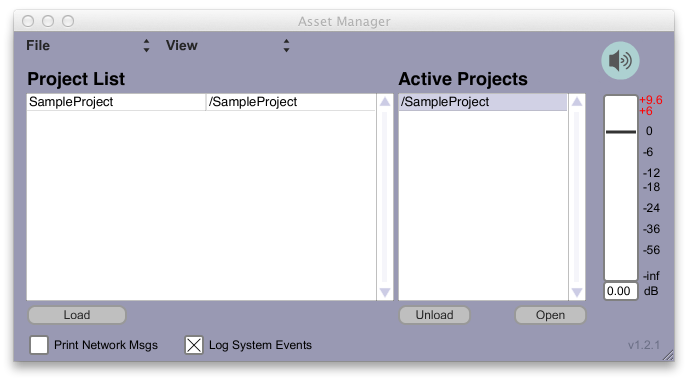Toggle the speaker audio output icon
Screen dimensions: 688x381
620,61
